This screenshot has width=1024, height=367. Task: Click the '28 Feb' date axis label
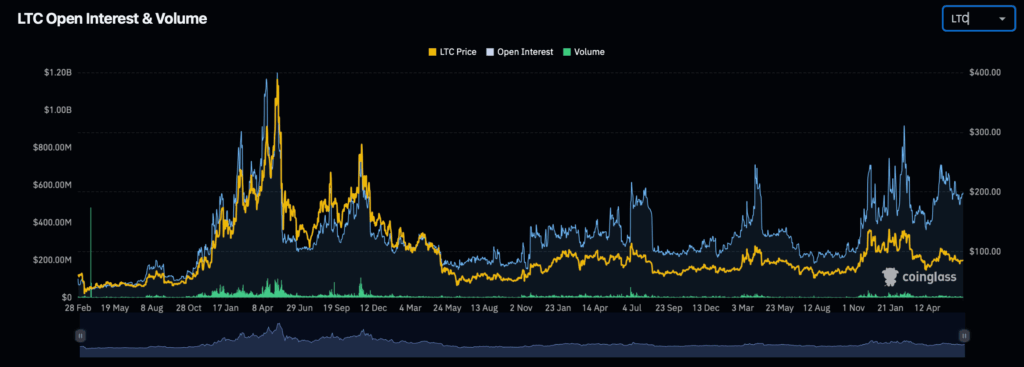click(x=79, y=307)
